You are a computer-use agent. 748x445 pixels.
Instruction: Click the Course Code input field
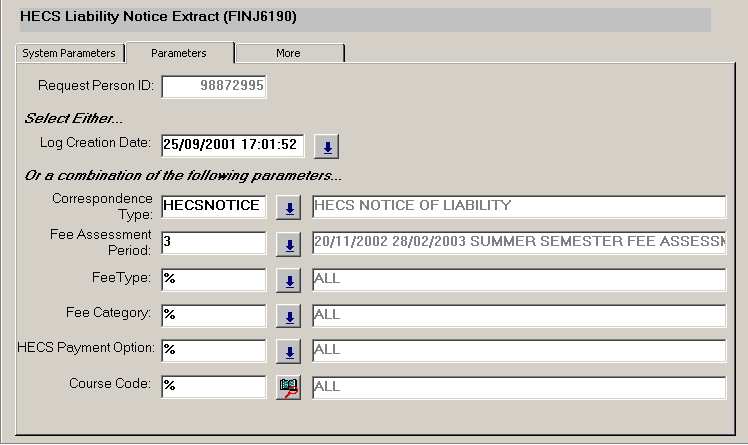[213, 386]
